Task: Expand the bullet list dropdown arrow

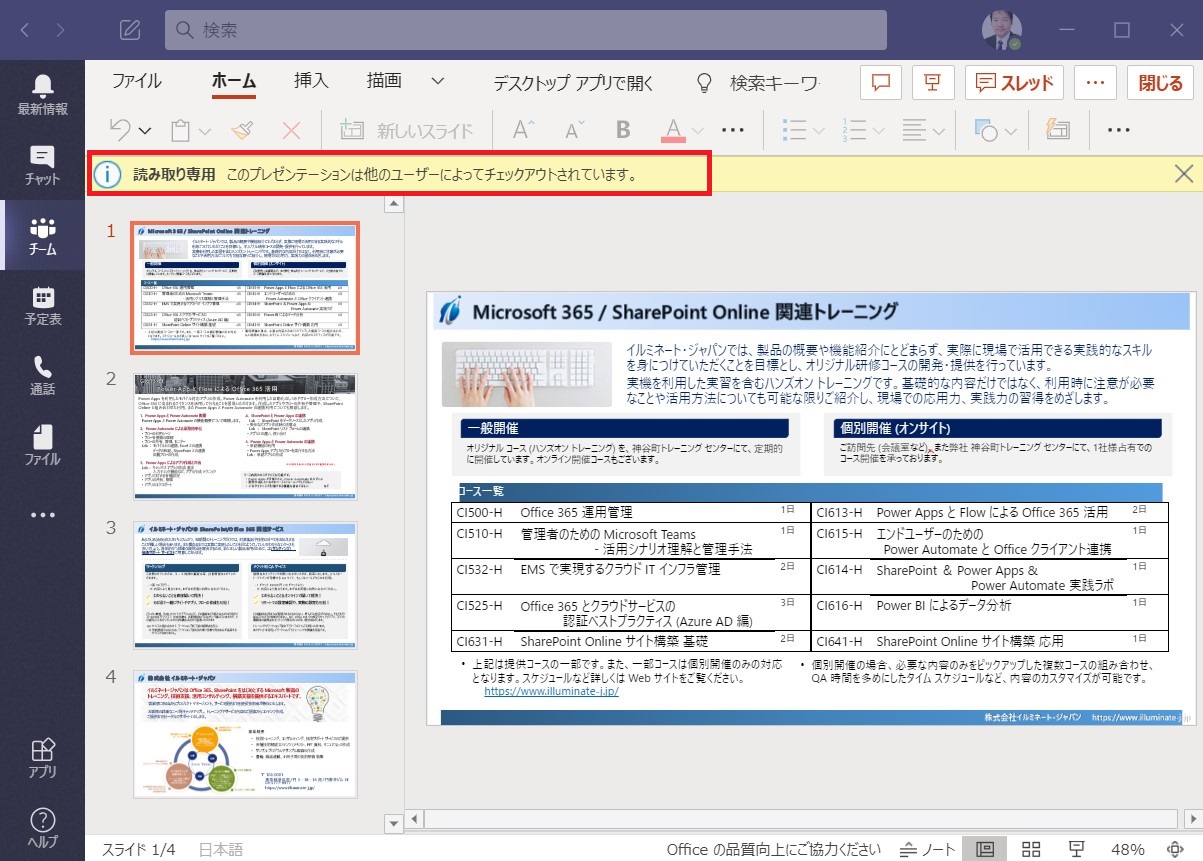Action: pos(818,131)
